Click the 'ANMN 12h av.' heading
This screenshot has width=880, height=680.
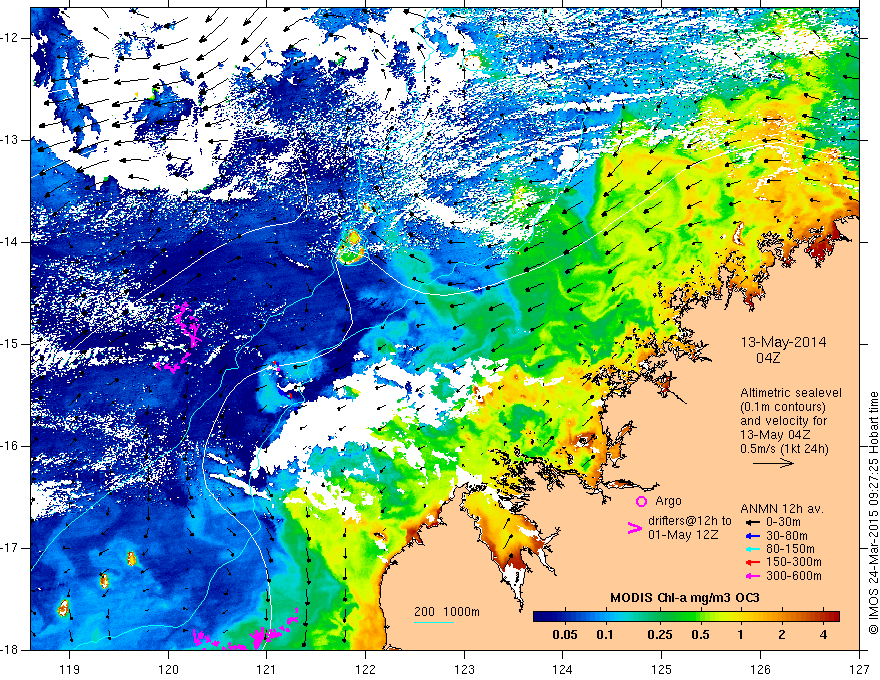click(x=782, y=509)
